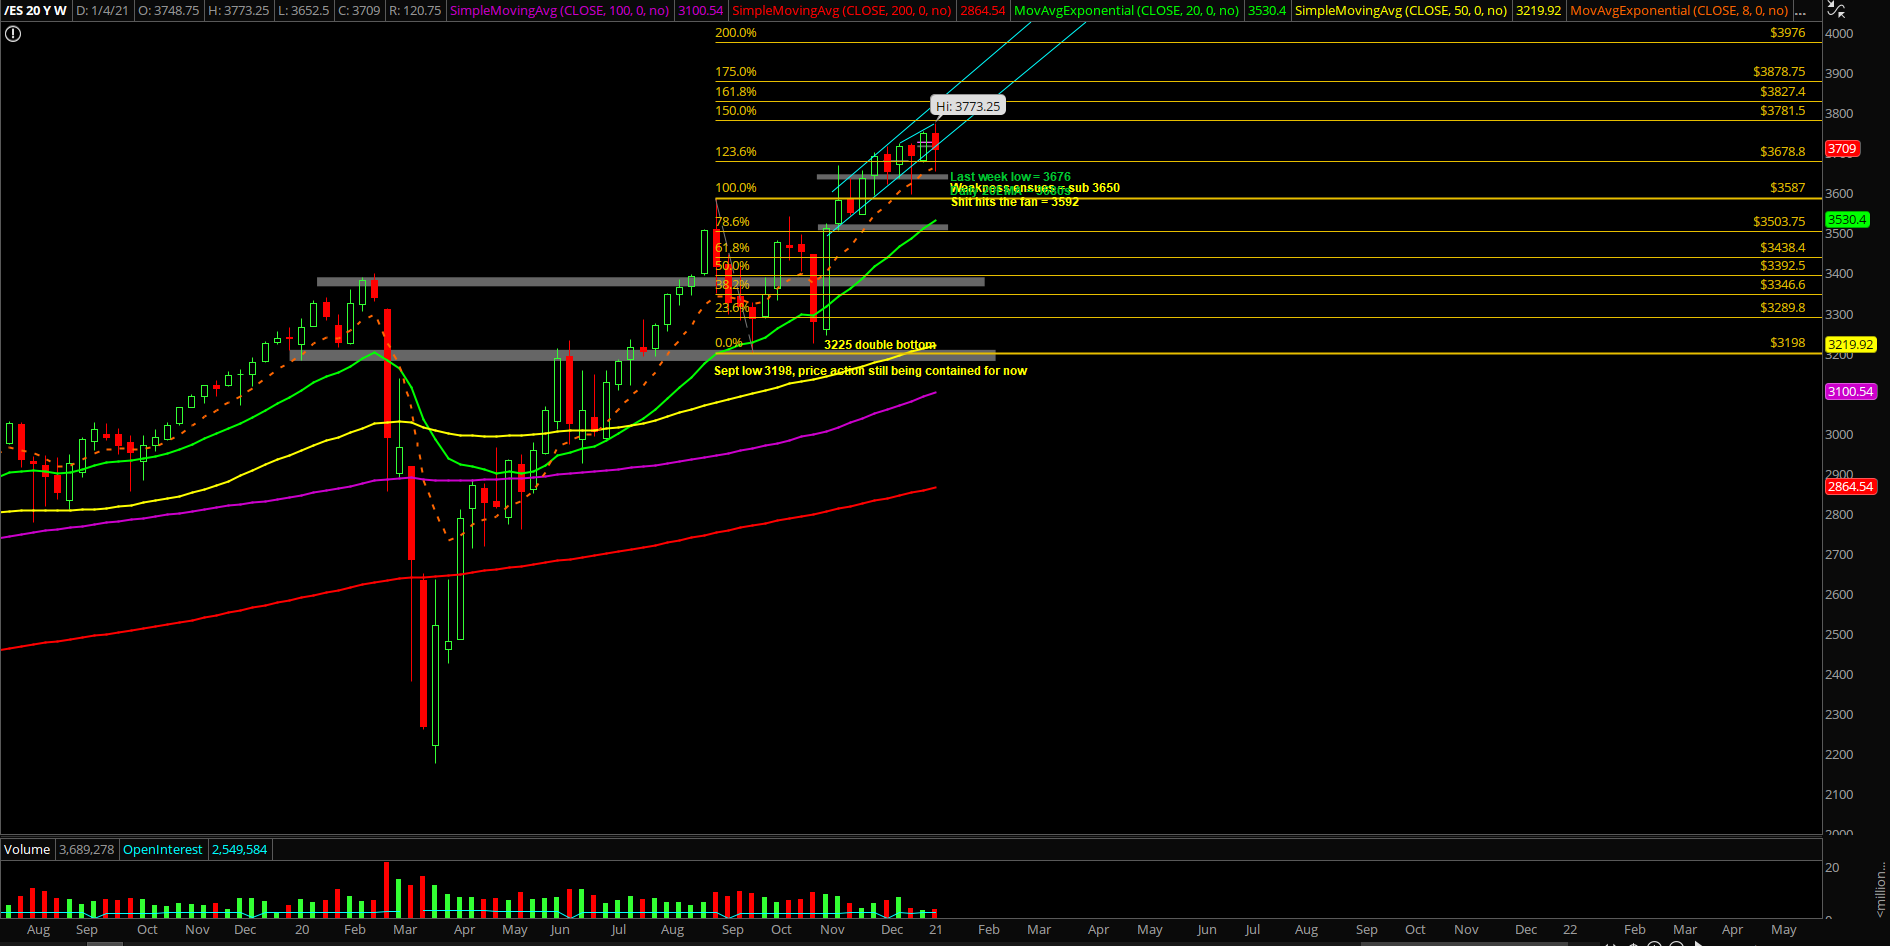Click the $3198 Fibonacci price label

tap(1787, 343)
